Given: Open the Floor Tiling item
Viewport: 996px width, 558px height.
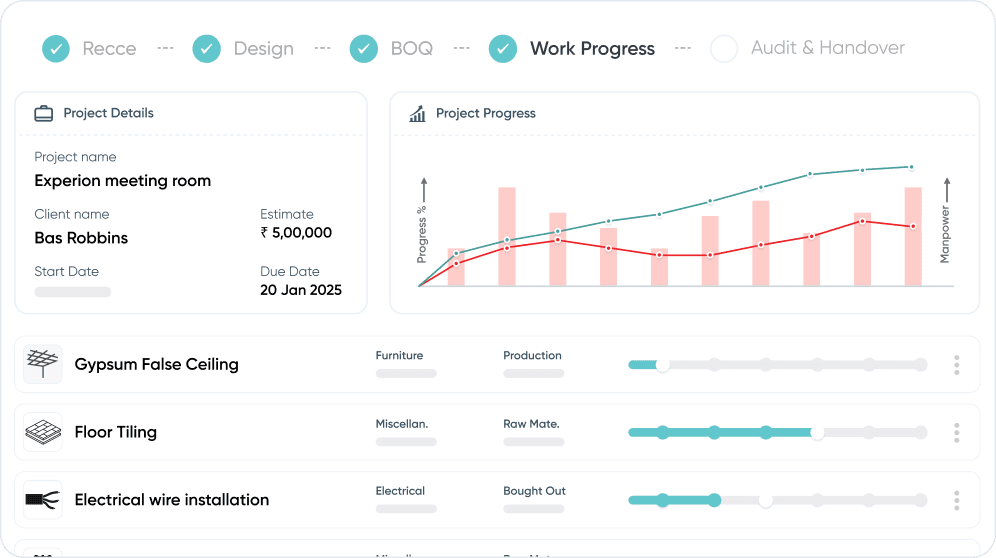Looking at the screenshot, I should (115, 432).
